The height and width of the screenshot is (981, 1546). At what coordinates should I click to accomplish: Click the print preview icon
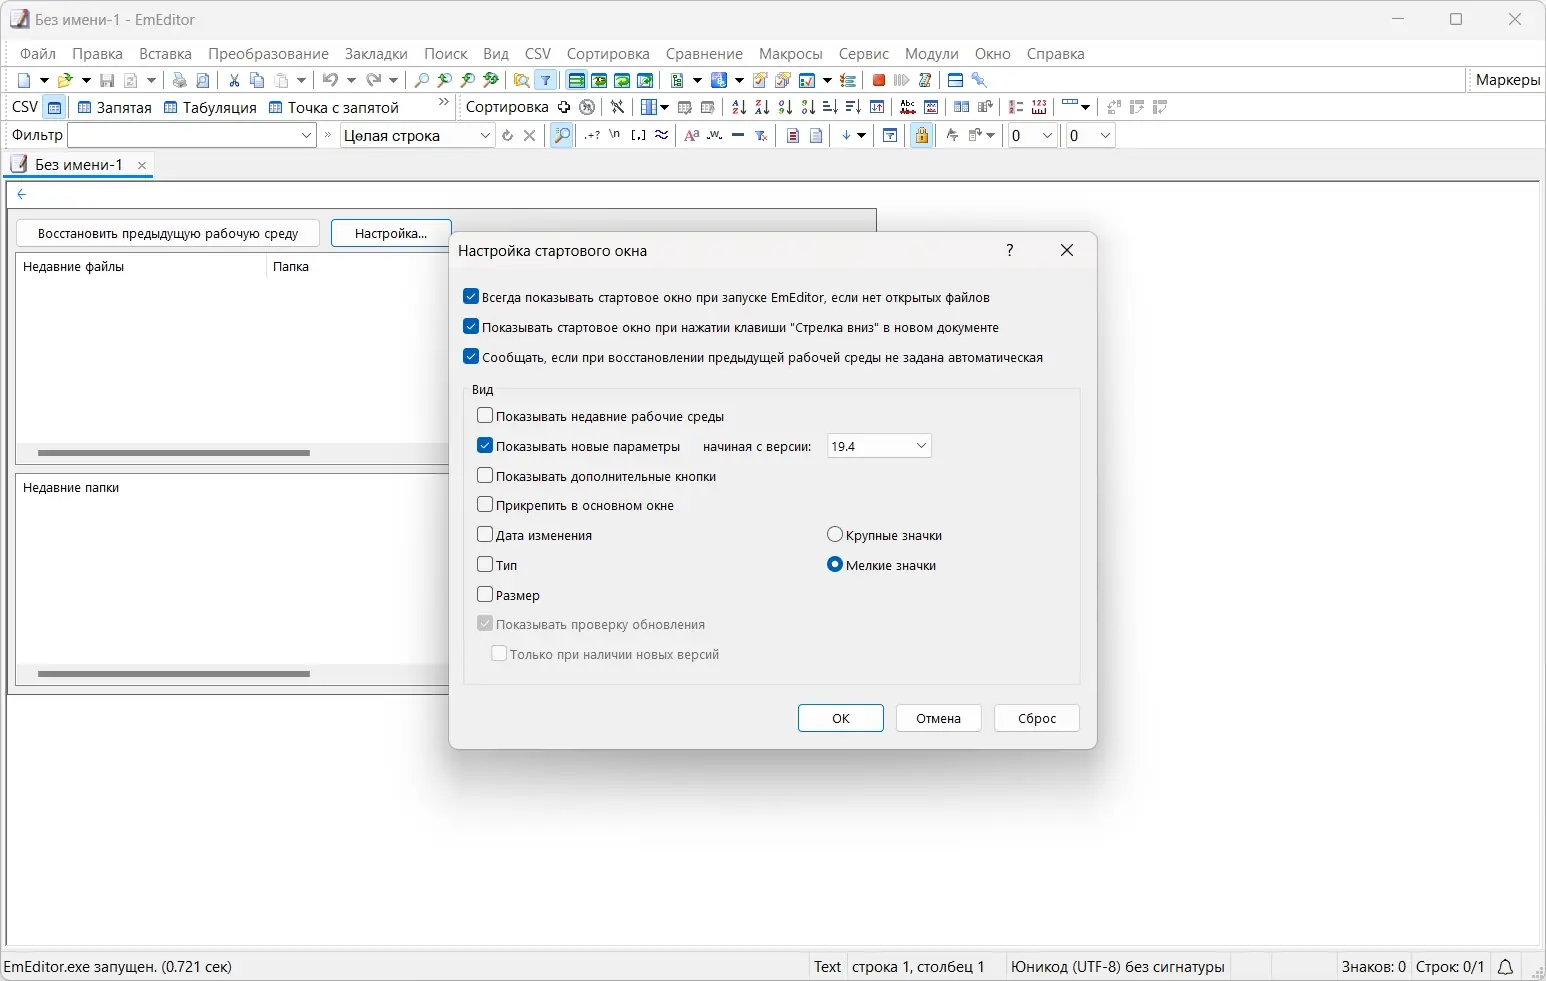click(x=203, y=80)
